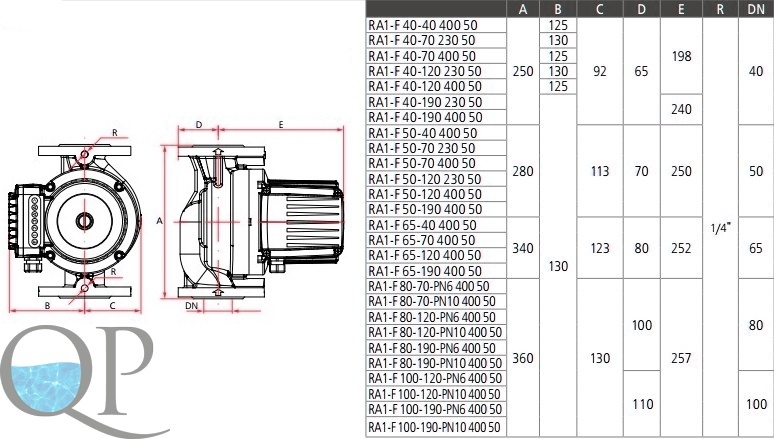The image size is (774, 439).
Task: Click the 113 value in column C
Action: (600, 171)
